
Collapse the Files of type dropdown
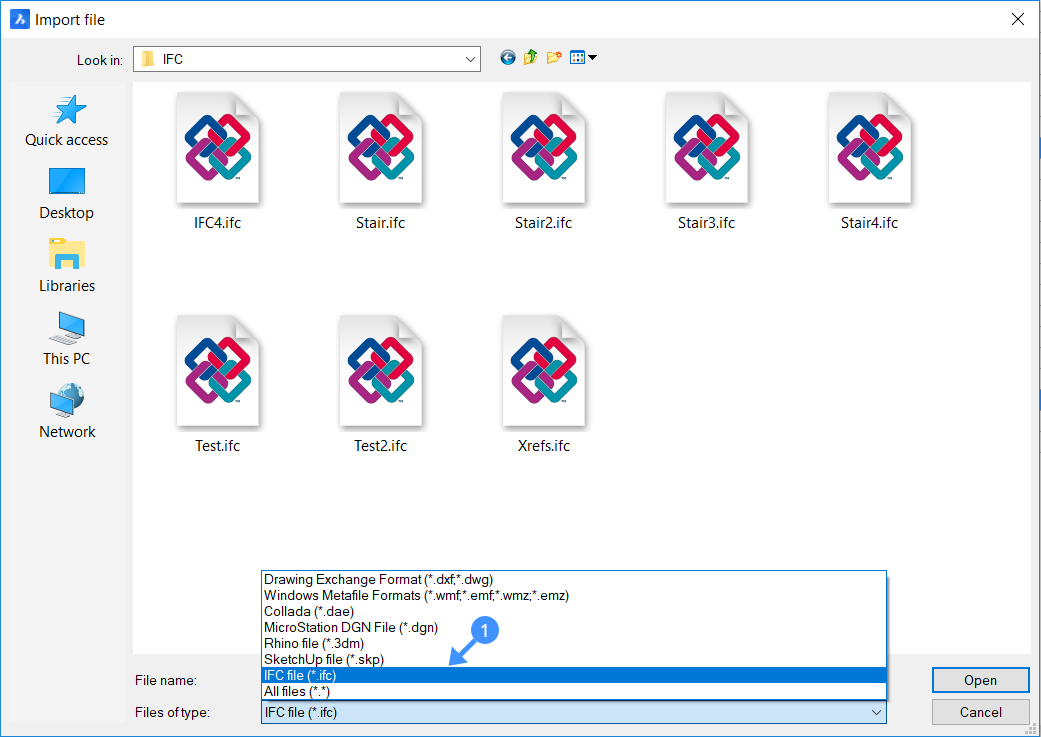coord(876,712)
